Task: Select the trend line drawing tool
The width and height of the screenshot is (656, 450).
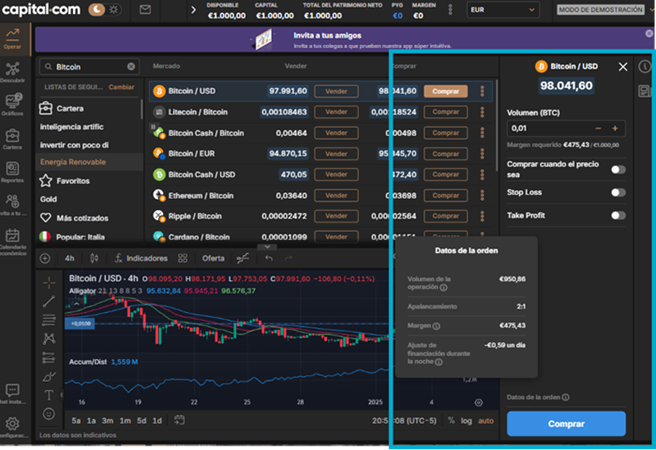Action: tap(49, 302)
